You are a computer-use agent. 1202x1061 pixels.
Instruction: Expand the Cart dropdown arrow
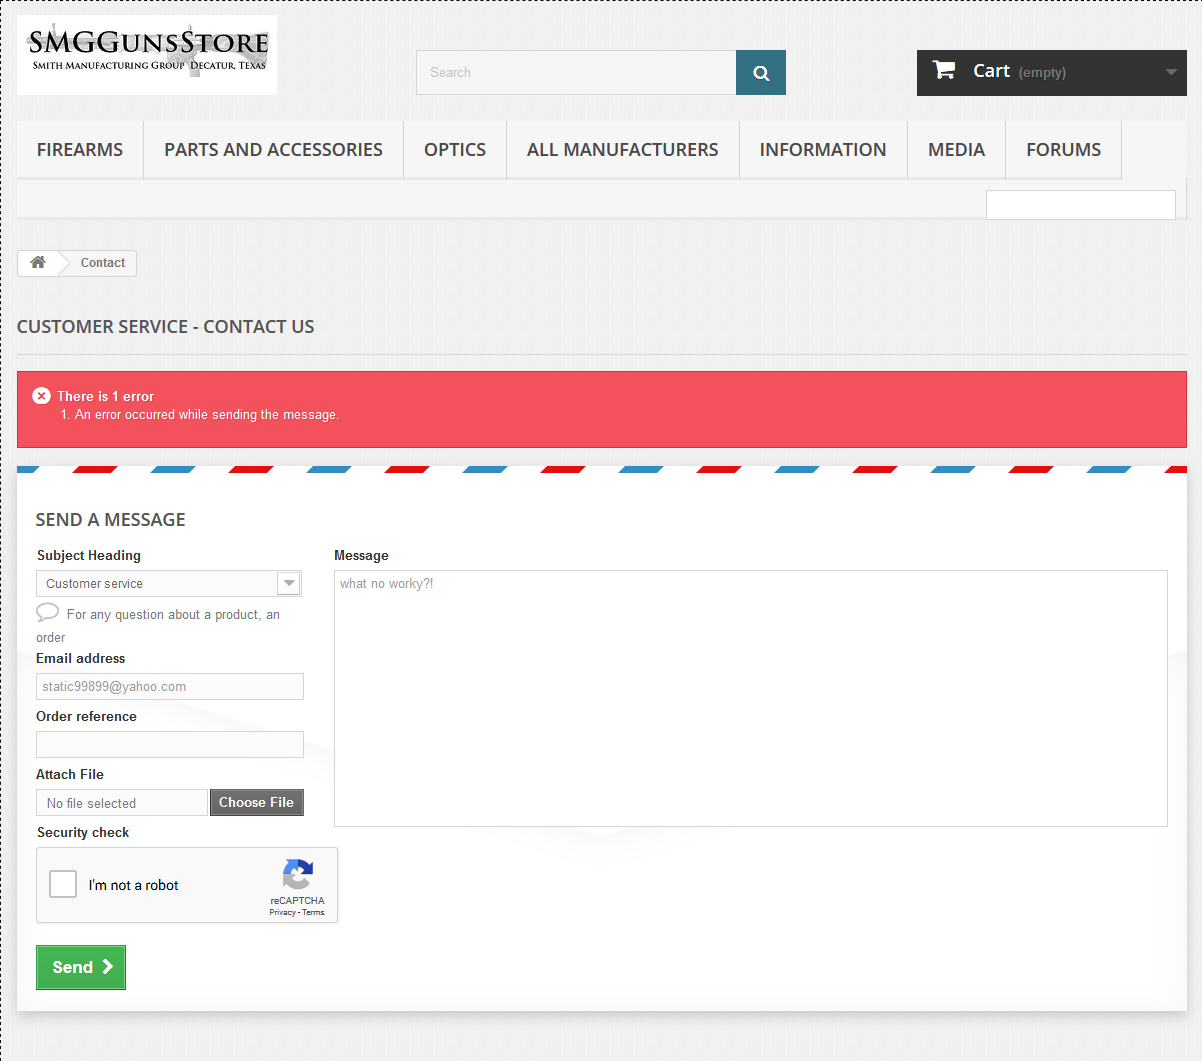pos(1171,72)
